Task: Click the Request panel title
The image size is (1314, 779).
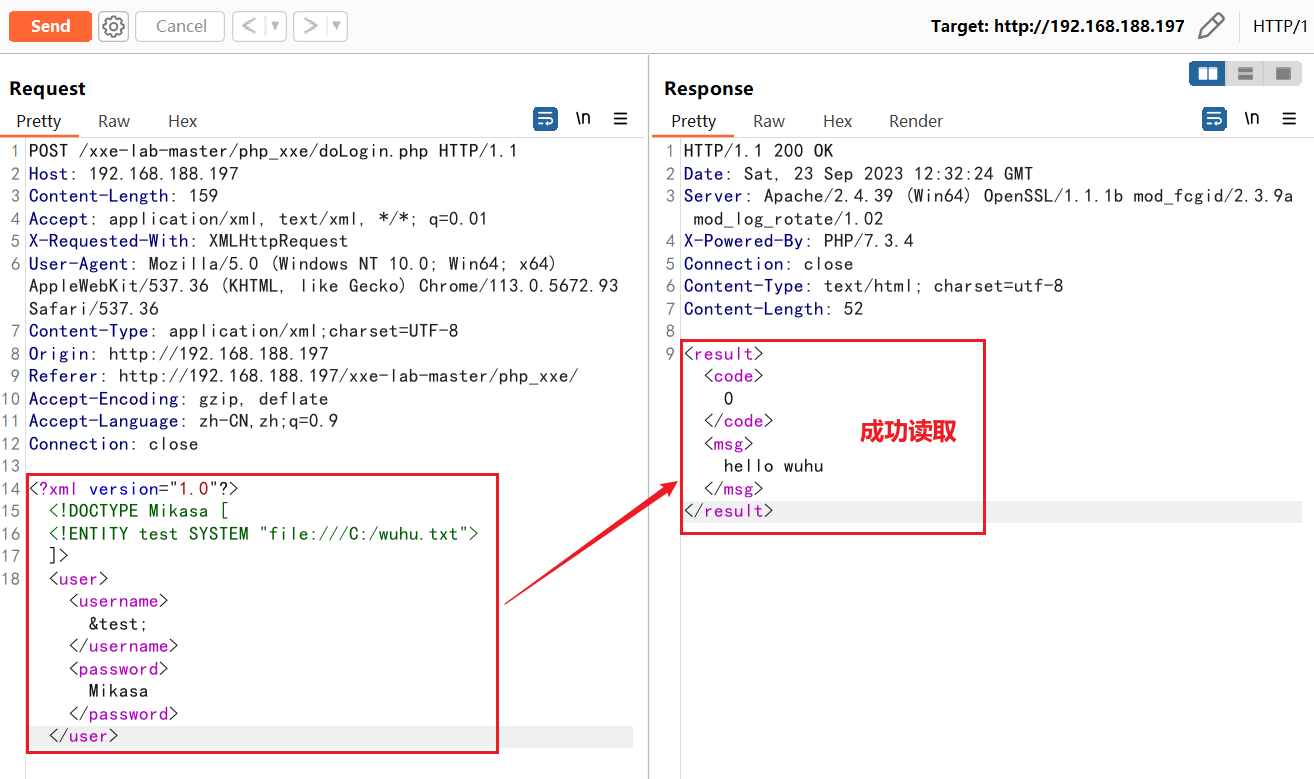Action: (47, 88)
